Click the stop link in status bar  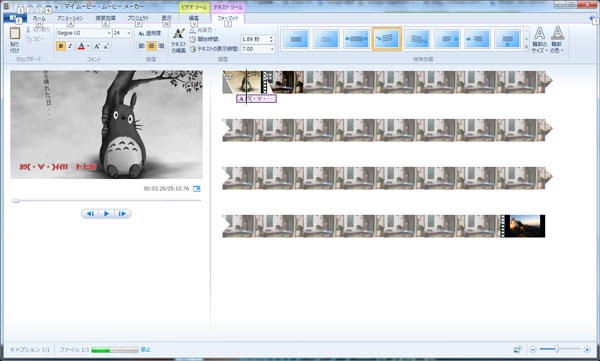145,350
